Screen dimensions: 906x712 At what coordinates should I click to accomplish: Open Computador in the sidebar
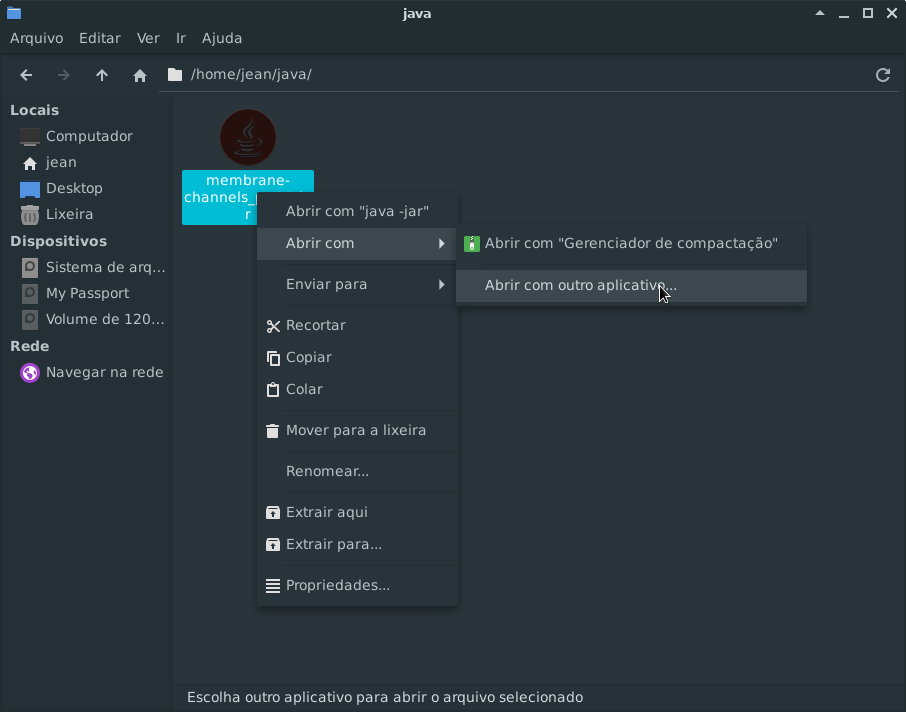[x=88, y=136]
